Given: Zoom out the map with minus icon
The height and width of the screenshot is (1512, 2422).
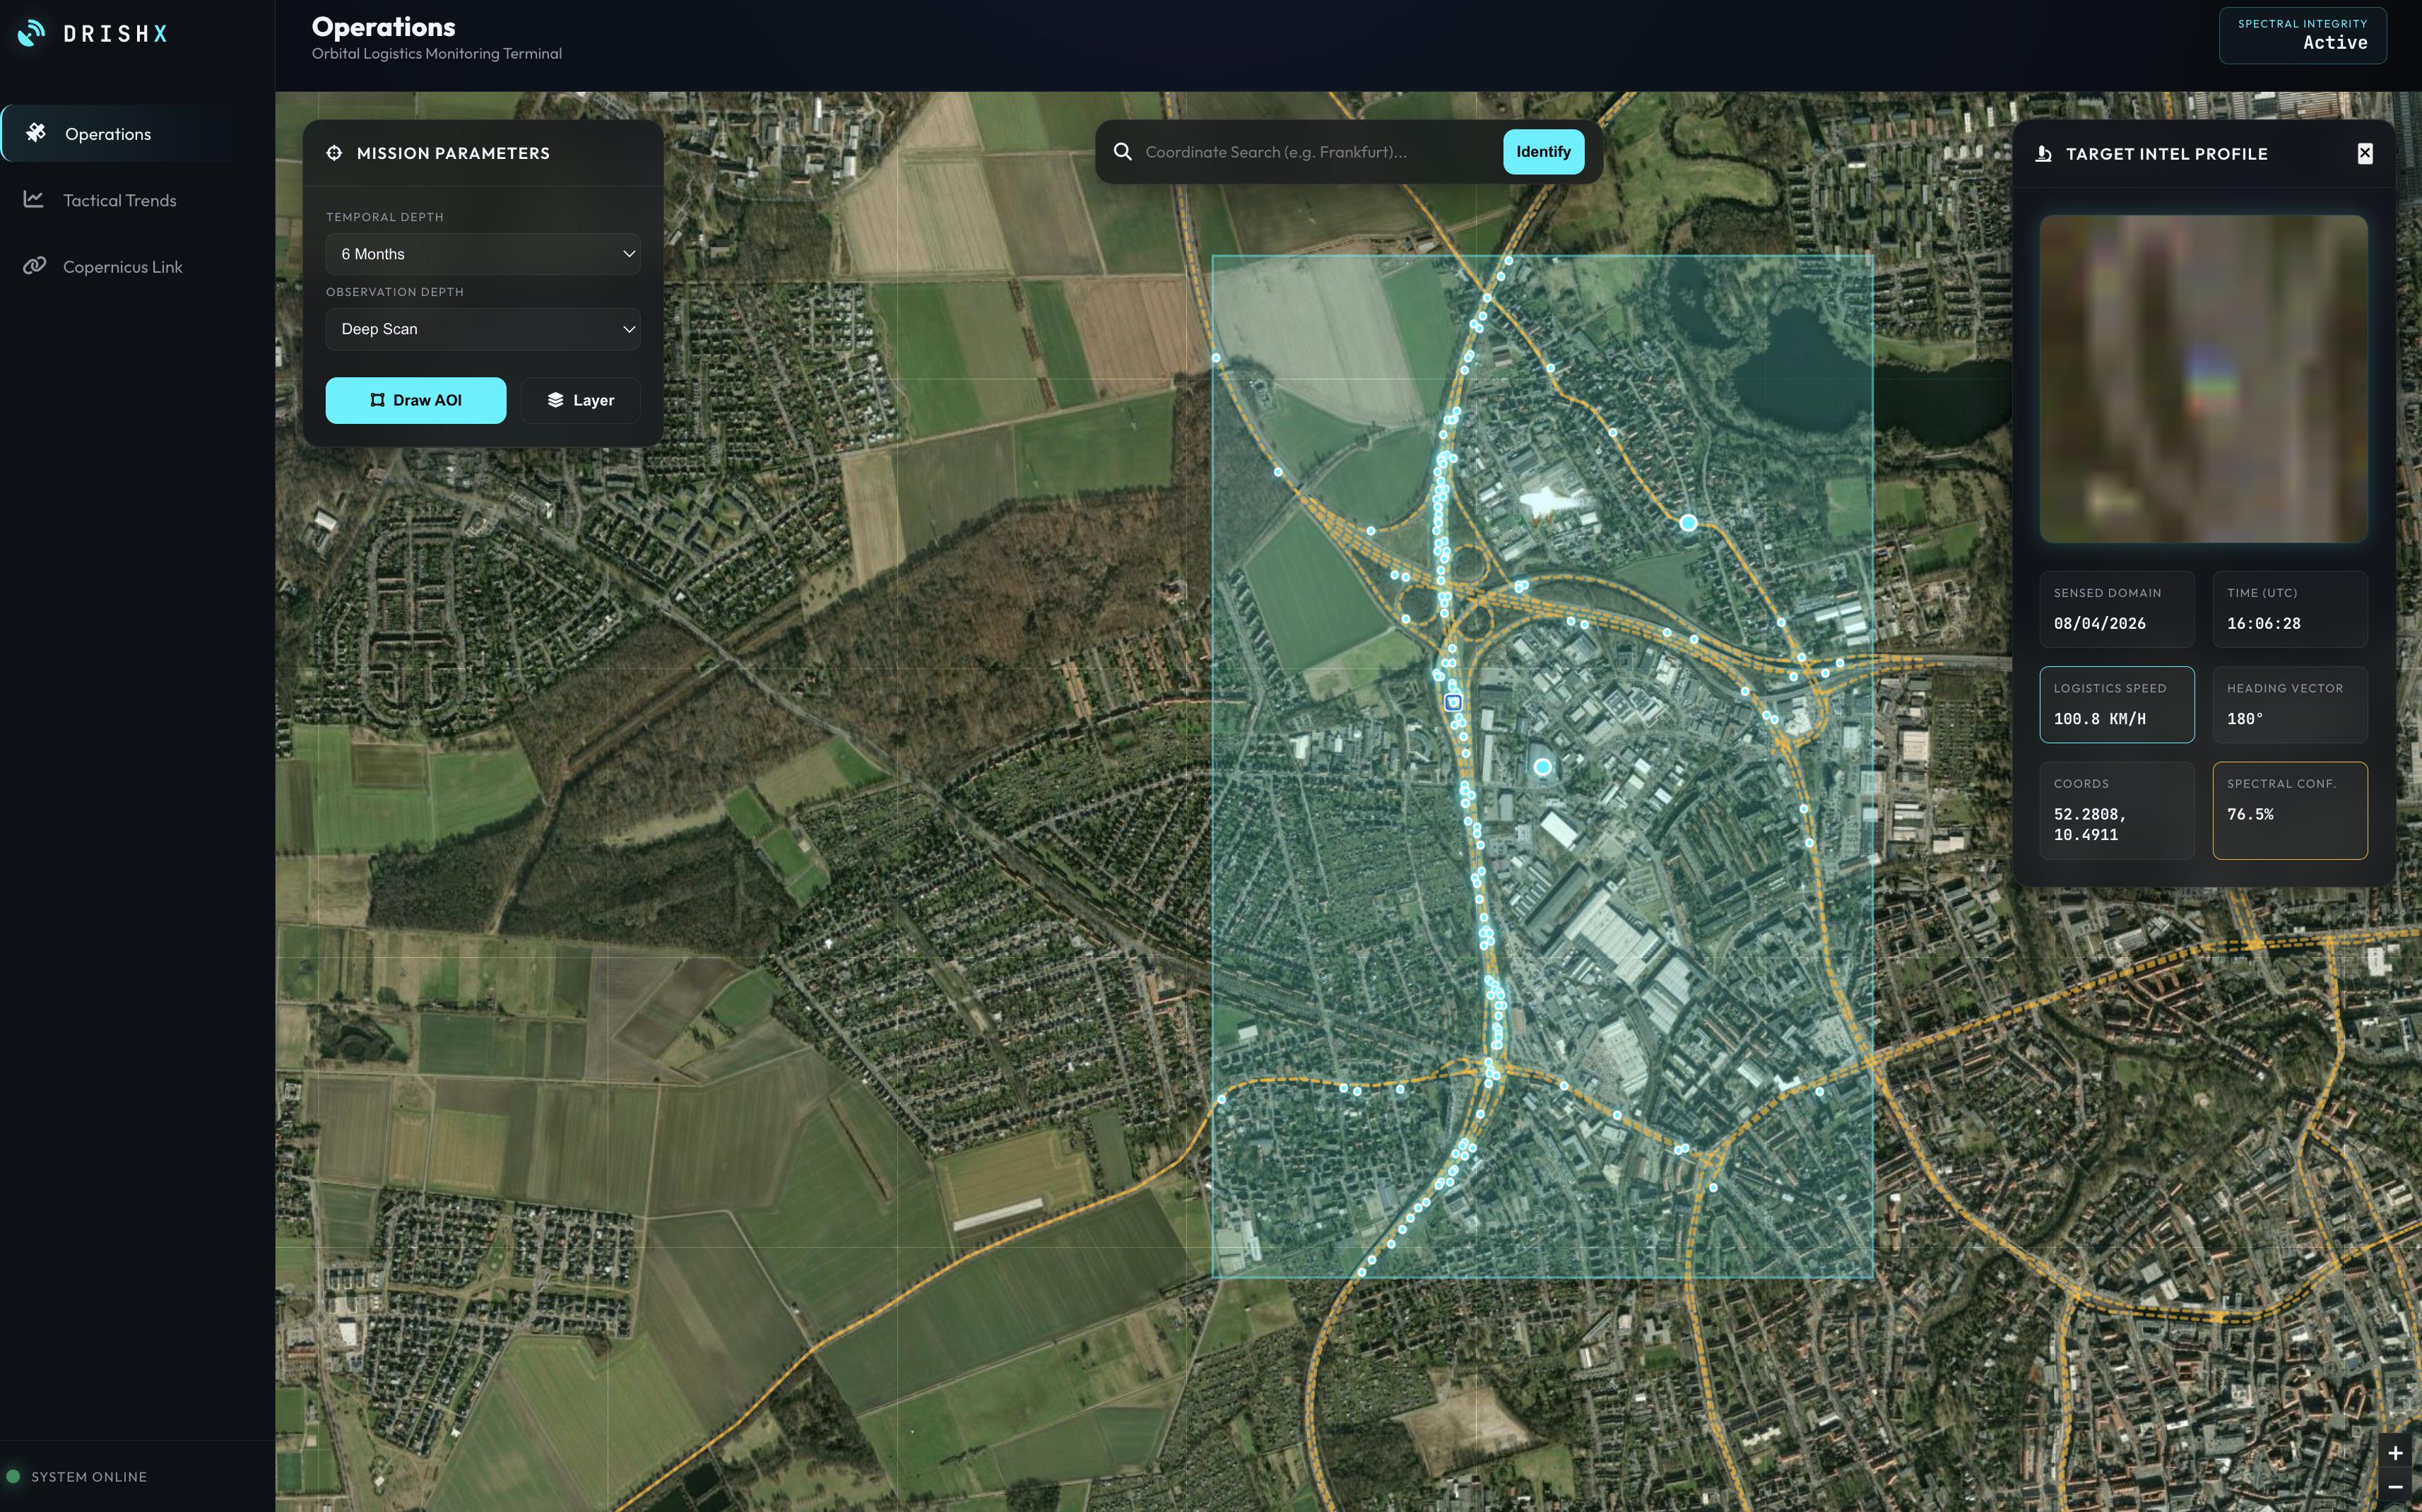Looking at the screenshot, I should click(x=2395, y=1487).
